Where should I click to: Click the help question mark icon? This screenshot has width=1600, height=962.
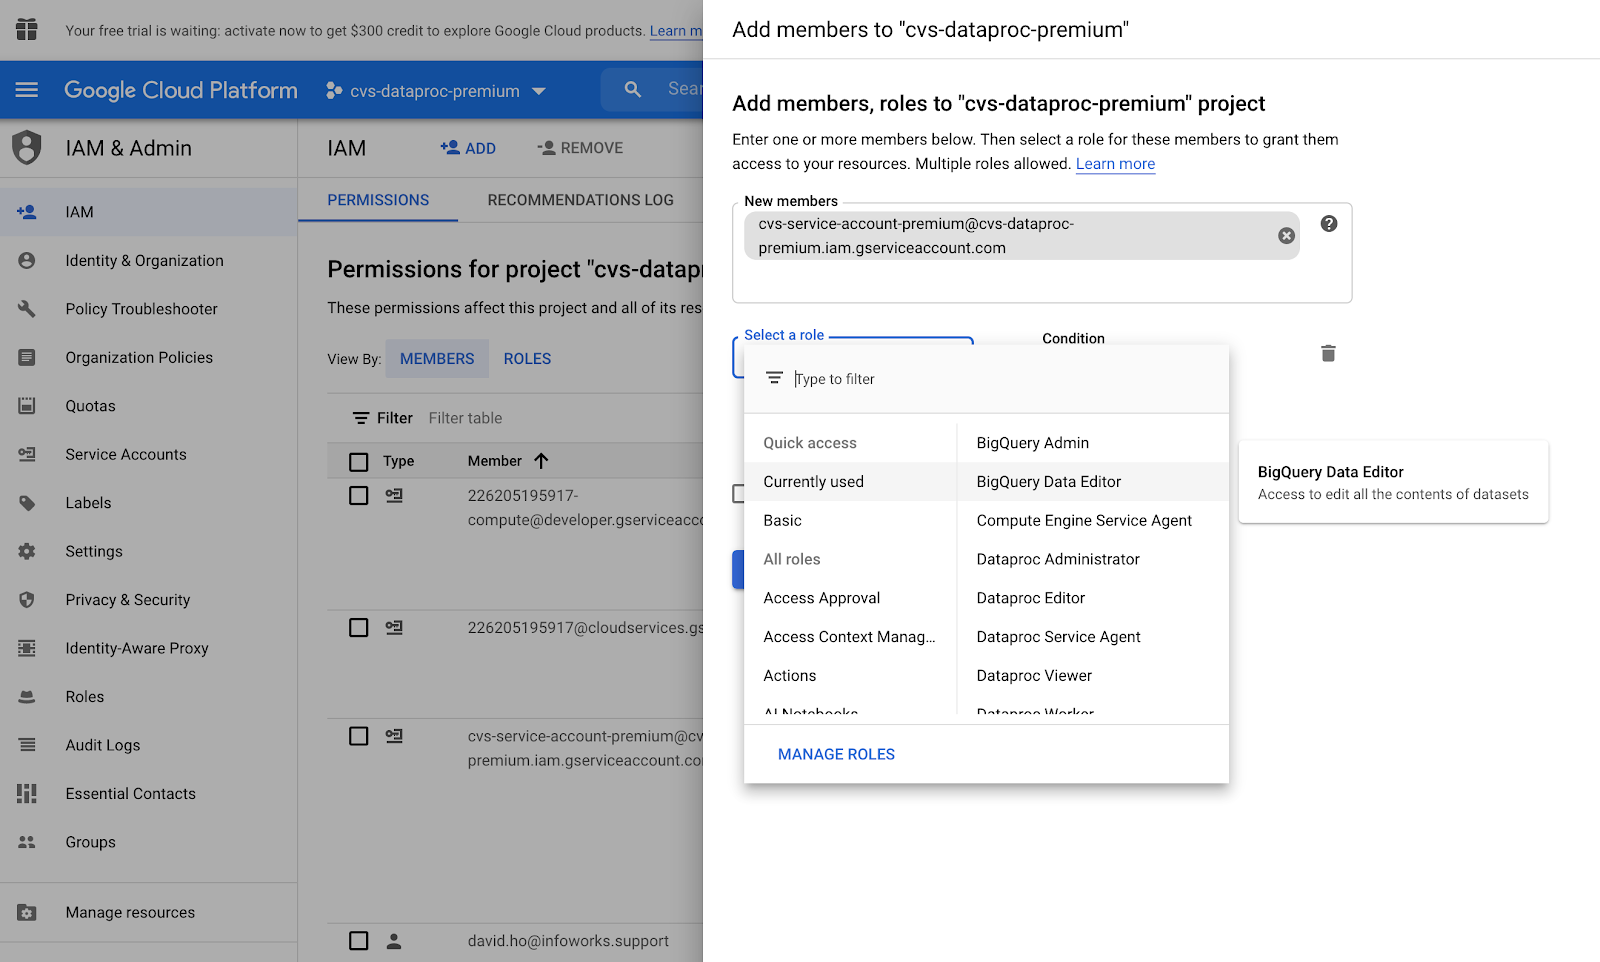[x=1329, y=224]
